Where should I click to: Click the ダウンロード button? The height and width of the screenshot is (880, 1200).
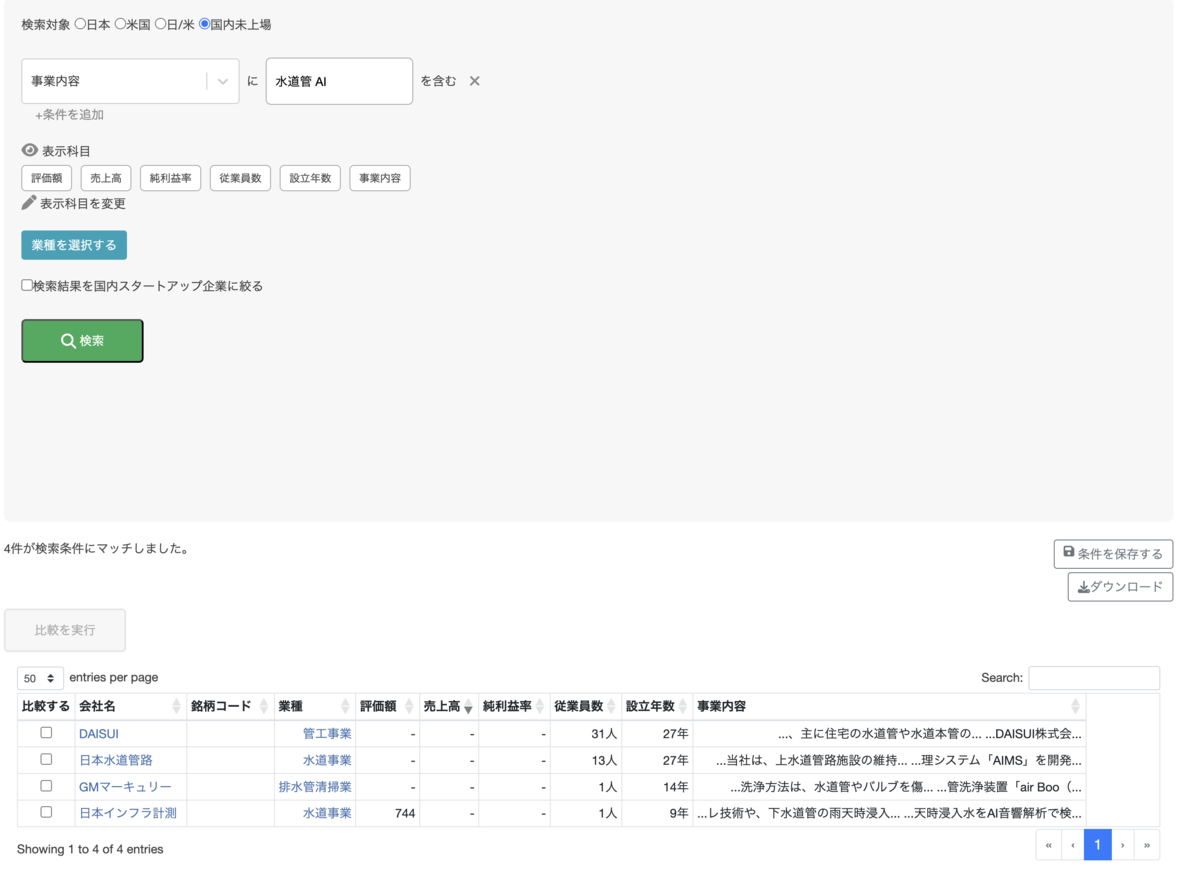[1120, 587]
